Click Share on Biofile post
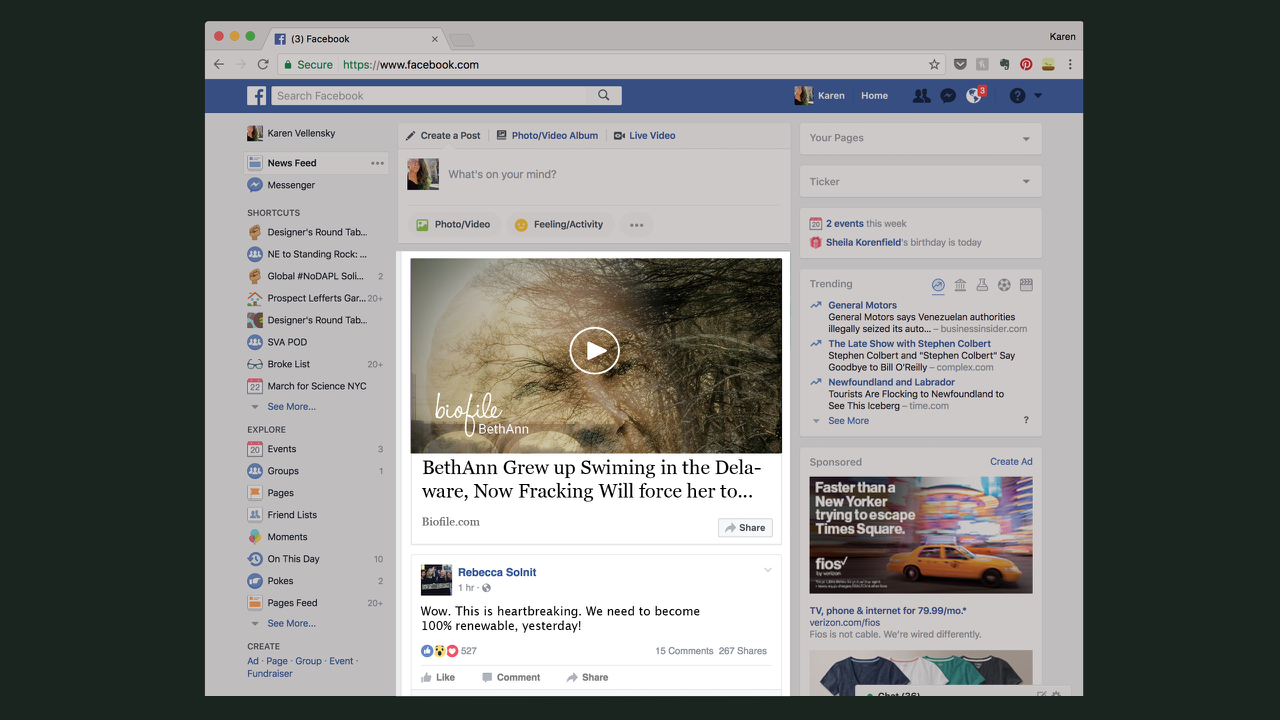This screenshot has width=1280, height=720. pyautogui.click(x=745, y=528)
